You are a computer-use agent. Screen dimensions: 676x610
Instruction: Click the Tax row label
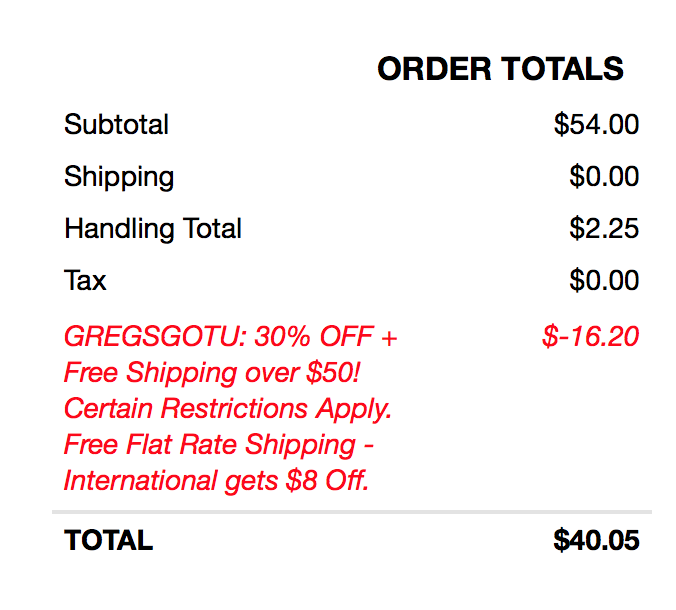pyautogui.click(x=85, y=281)
